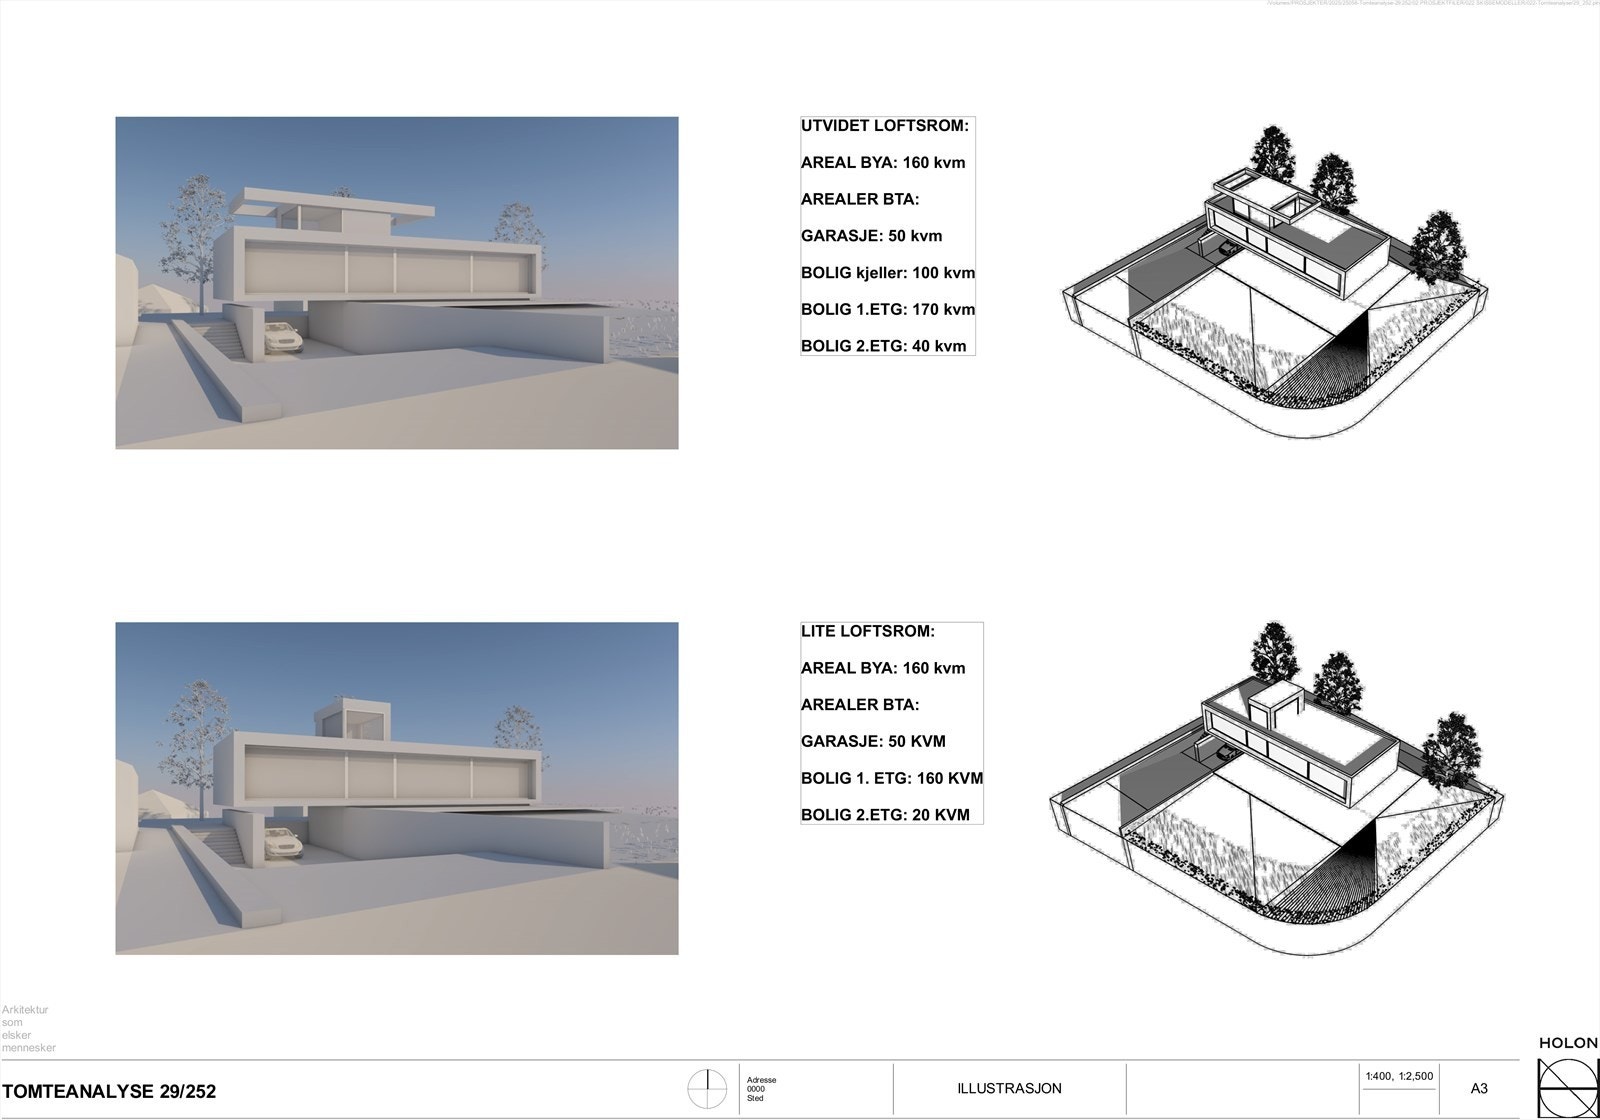1600x1120 pixels.
Task: Click 'AREAL BYA: 160 kvm' in top box
Action: point(883,163)
